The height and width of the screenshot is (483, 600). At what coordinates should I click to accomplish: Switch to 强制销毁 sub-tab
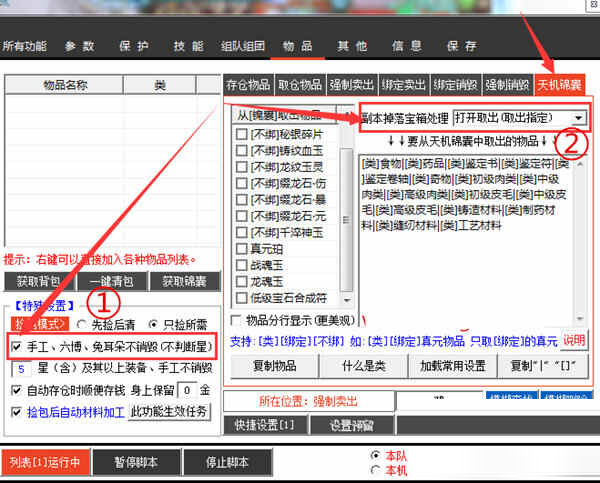click(x=508, y=85)
